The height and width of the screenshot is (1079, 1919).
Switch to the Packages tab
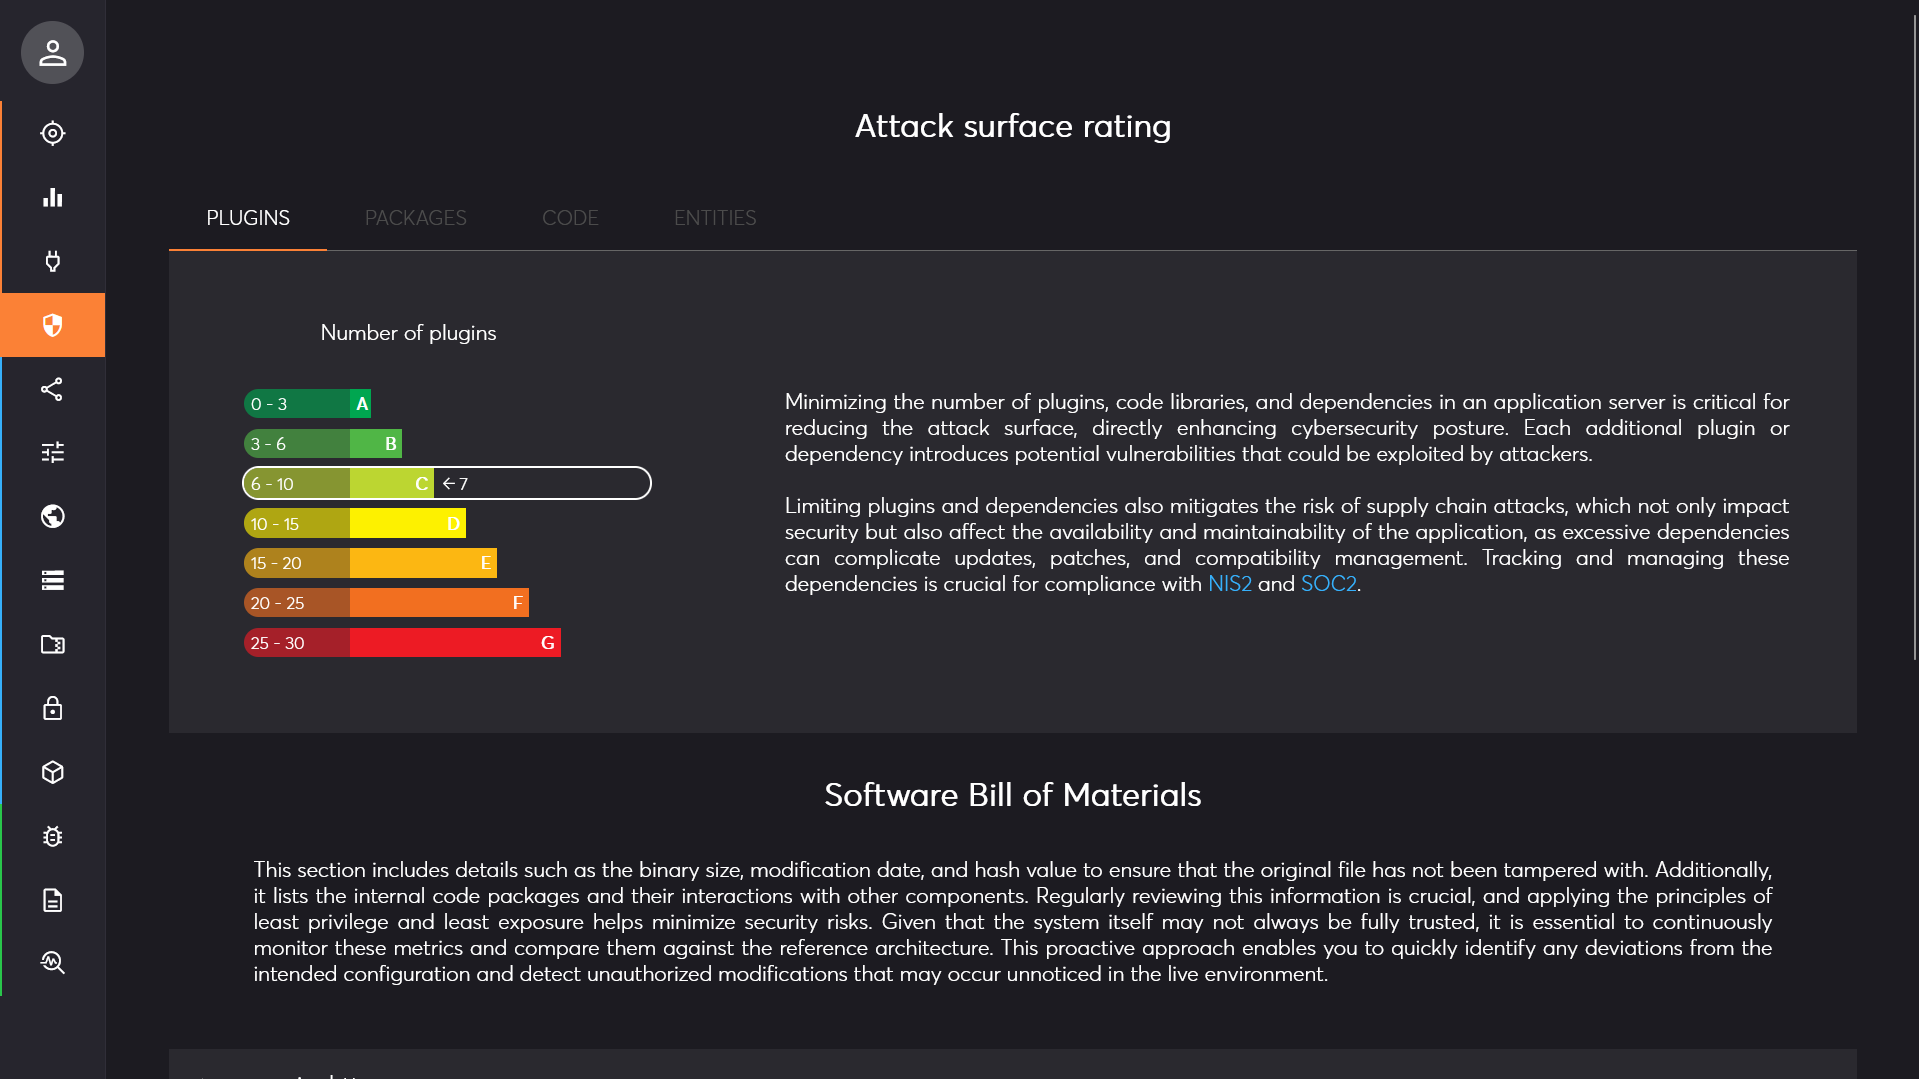point(415,218)
